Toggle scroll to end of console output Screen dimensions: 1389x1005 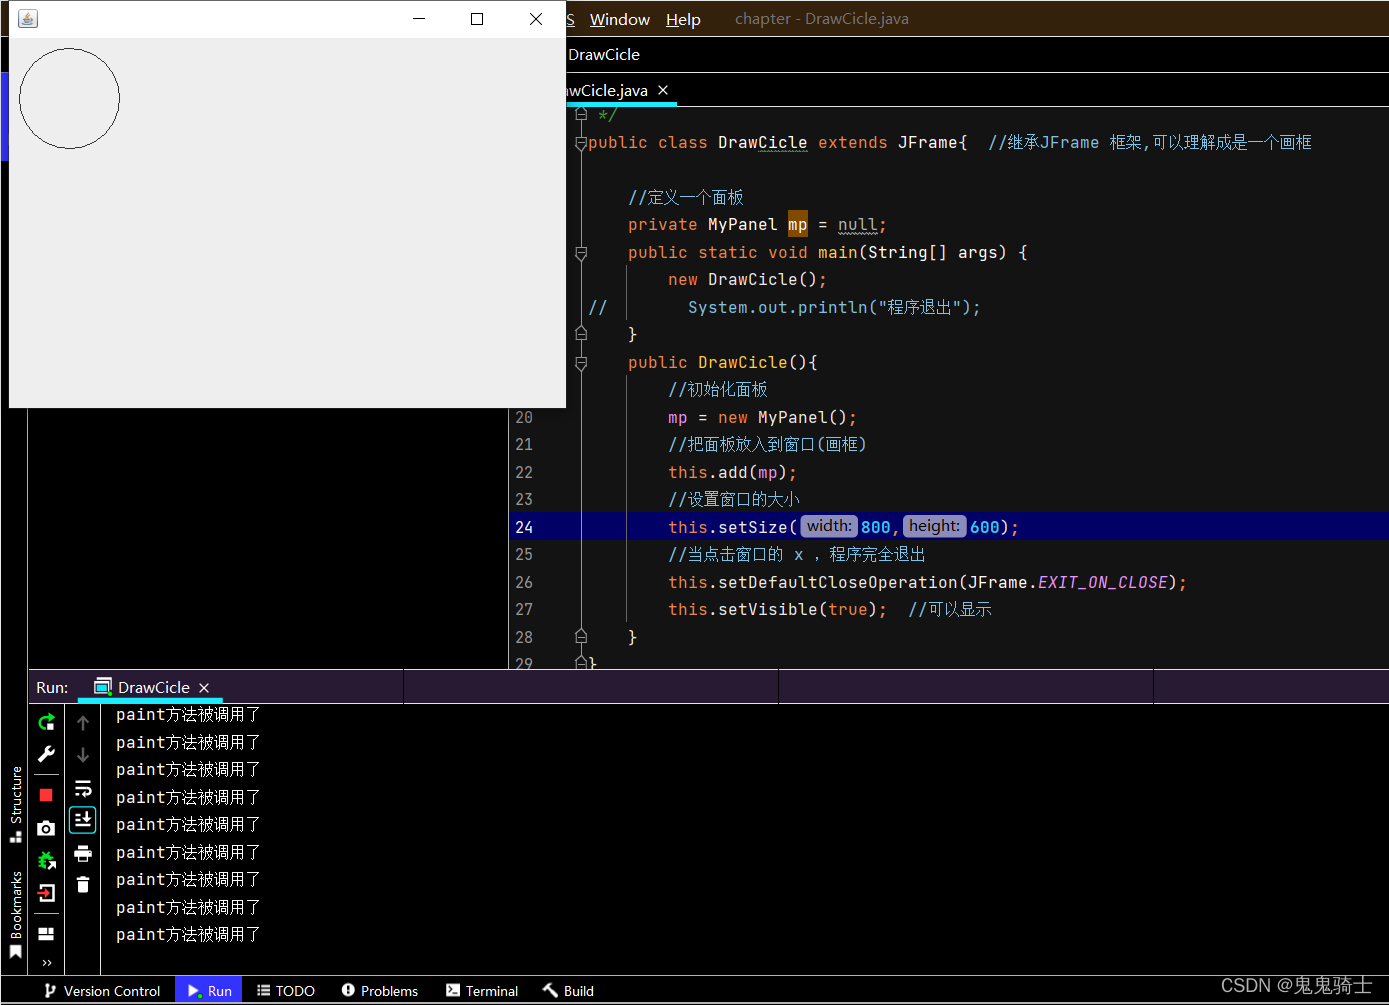pos(83,820)
